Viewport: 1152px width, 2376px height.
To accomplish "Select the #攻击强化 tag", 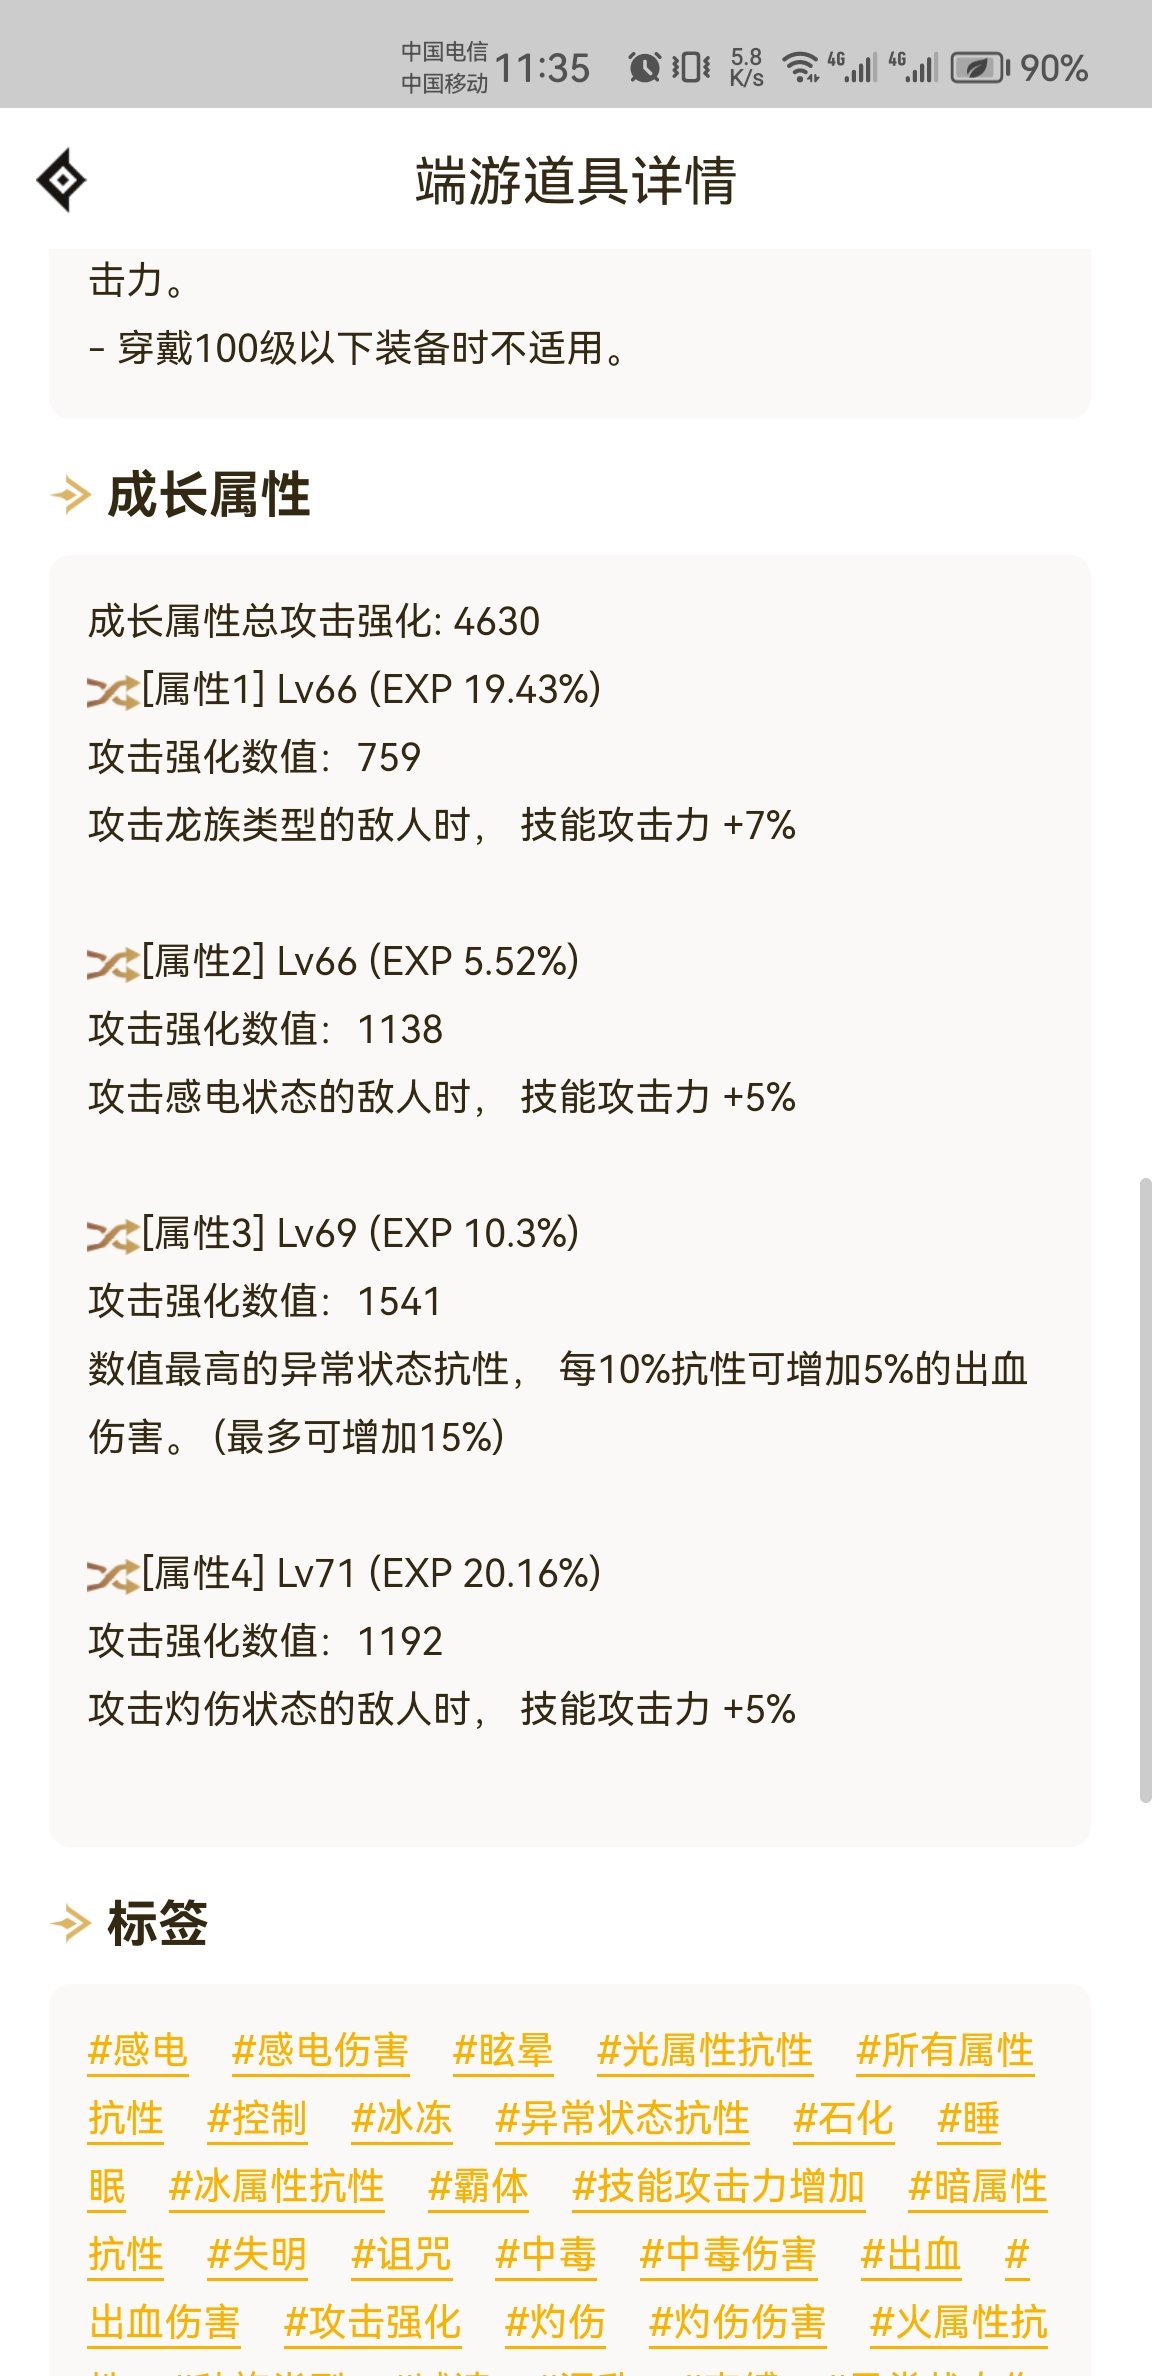I will pyautogui.click(x=372, y=2322).
